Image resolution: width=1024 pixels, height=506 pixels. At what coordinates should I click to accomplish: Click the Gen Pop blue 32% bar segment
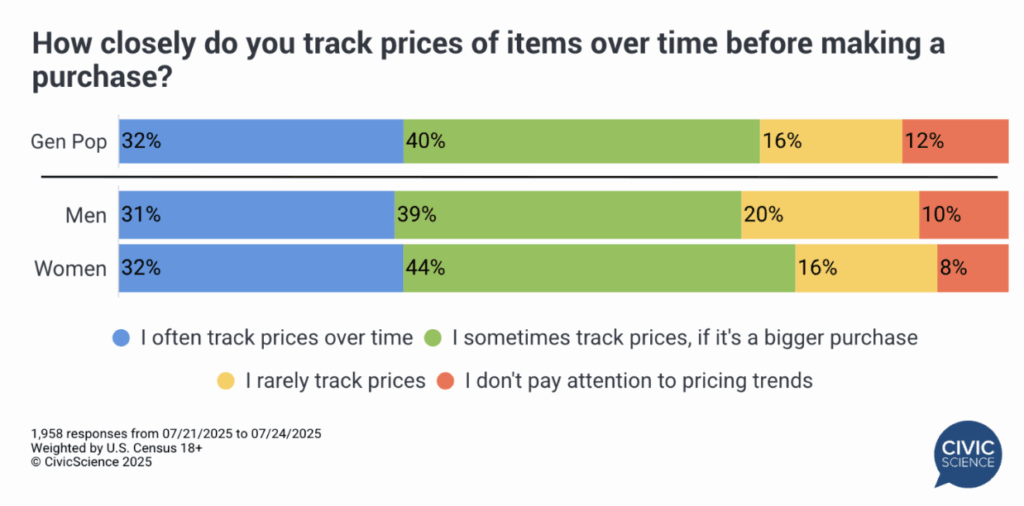click(261, 141)
